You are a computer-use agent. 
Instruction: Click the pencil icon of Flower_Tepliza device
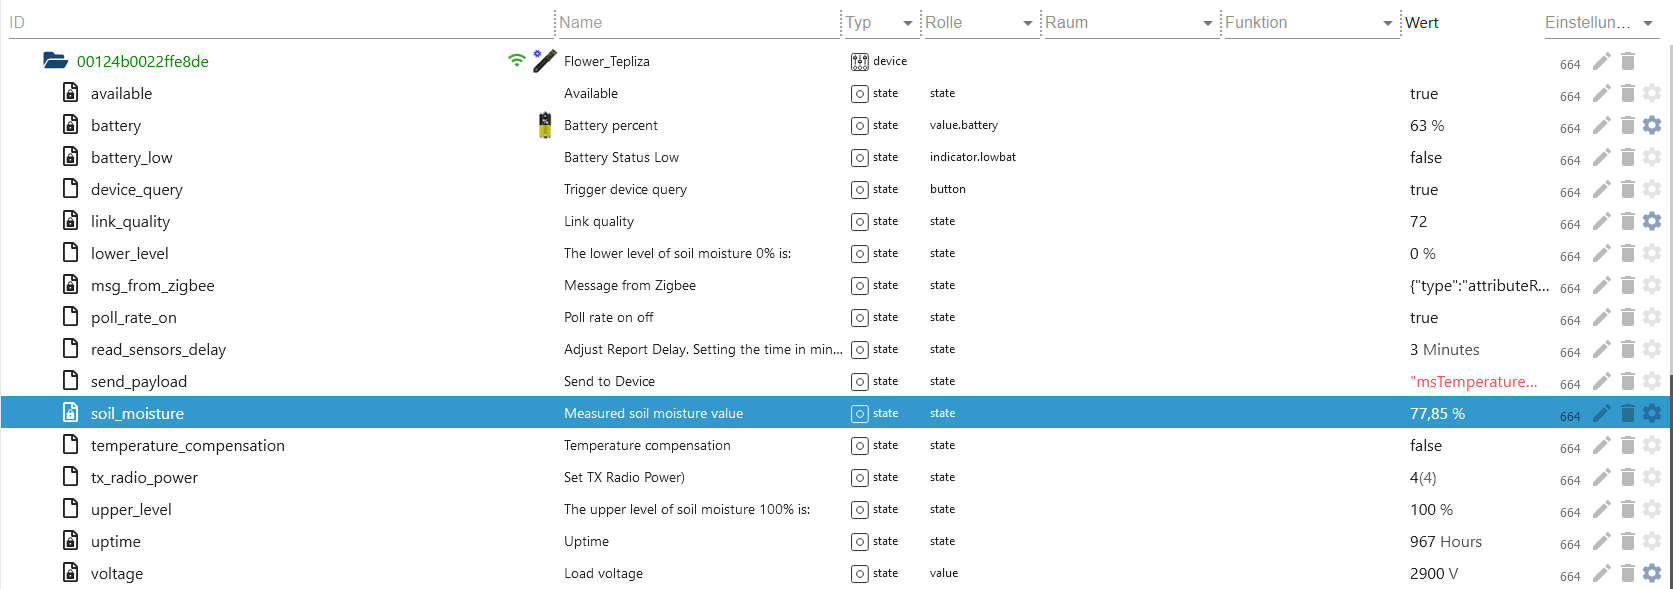tap(1601, 62)
